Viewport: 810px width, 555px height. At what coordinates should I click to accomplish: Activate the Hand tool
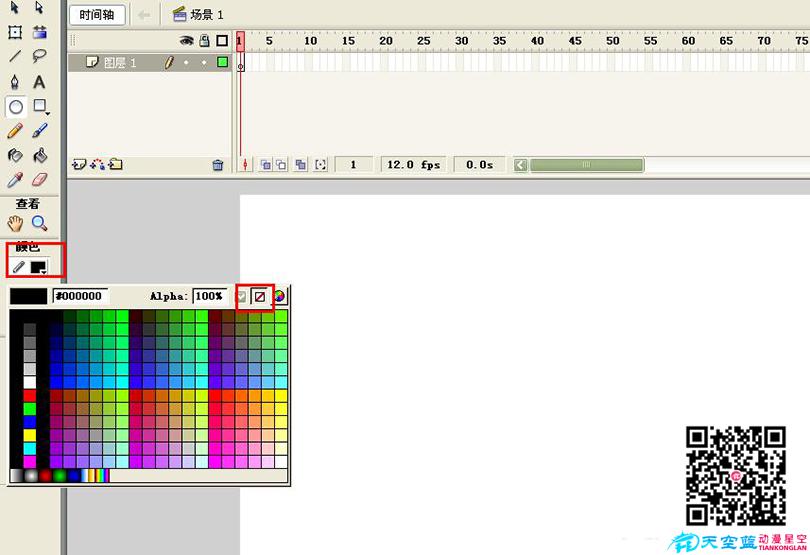coord(15,224)
